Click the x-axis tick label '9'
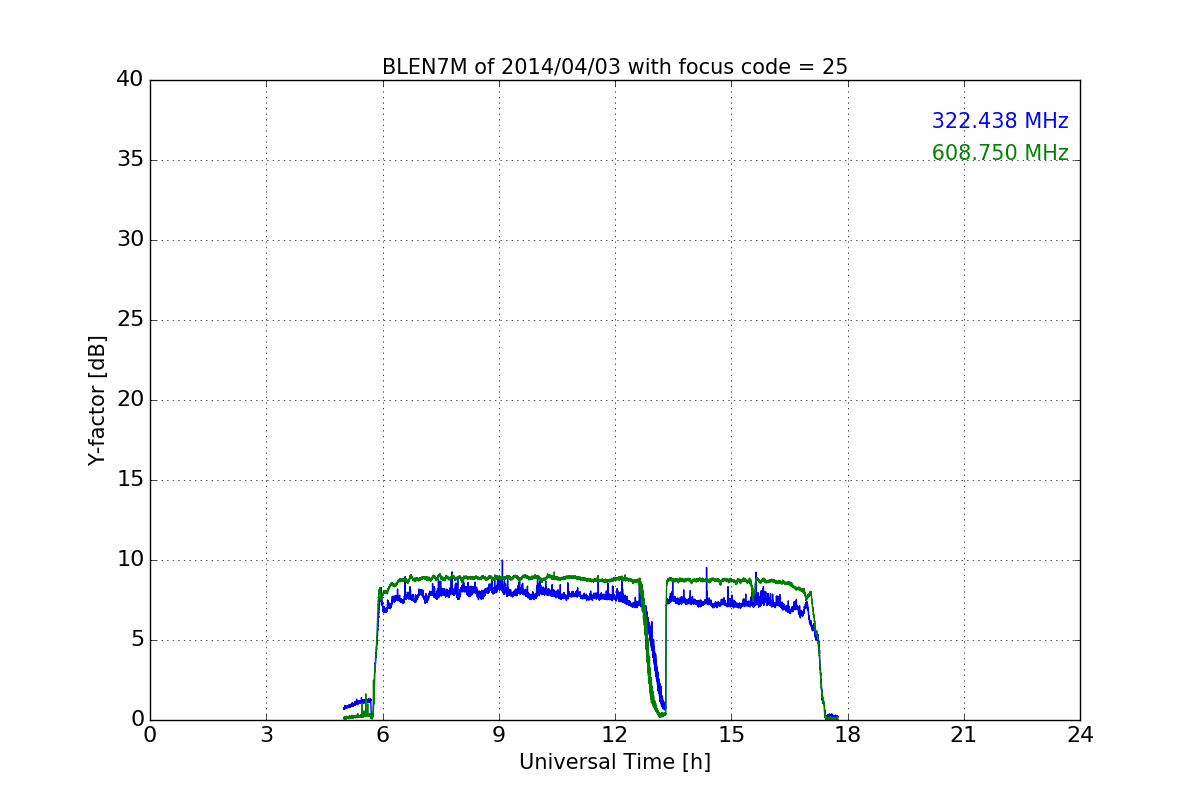Screen dimensions: 1200x800 [499, 735]
